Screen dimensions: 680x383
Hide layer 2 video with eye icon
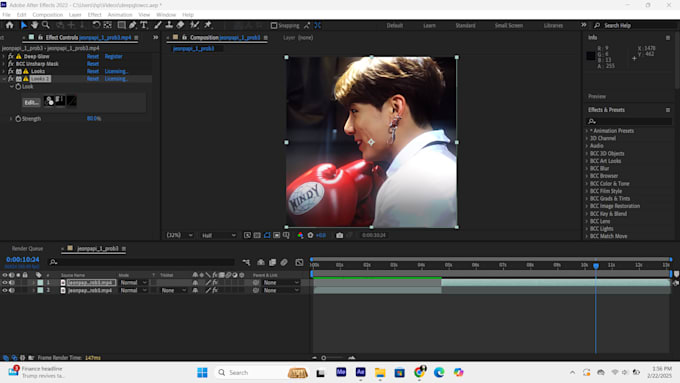(x=5, y=290)
